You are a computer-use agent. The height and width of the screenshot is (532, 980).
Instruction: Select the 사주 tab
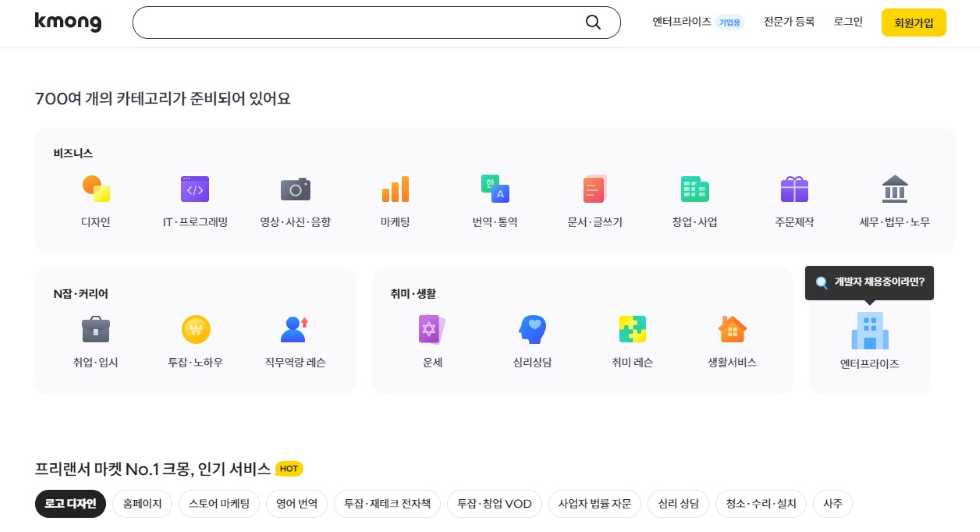[x=832, y=504]
